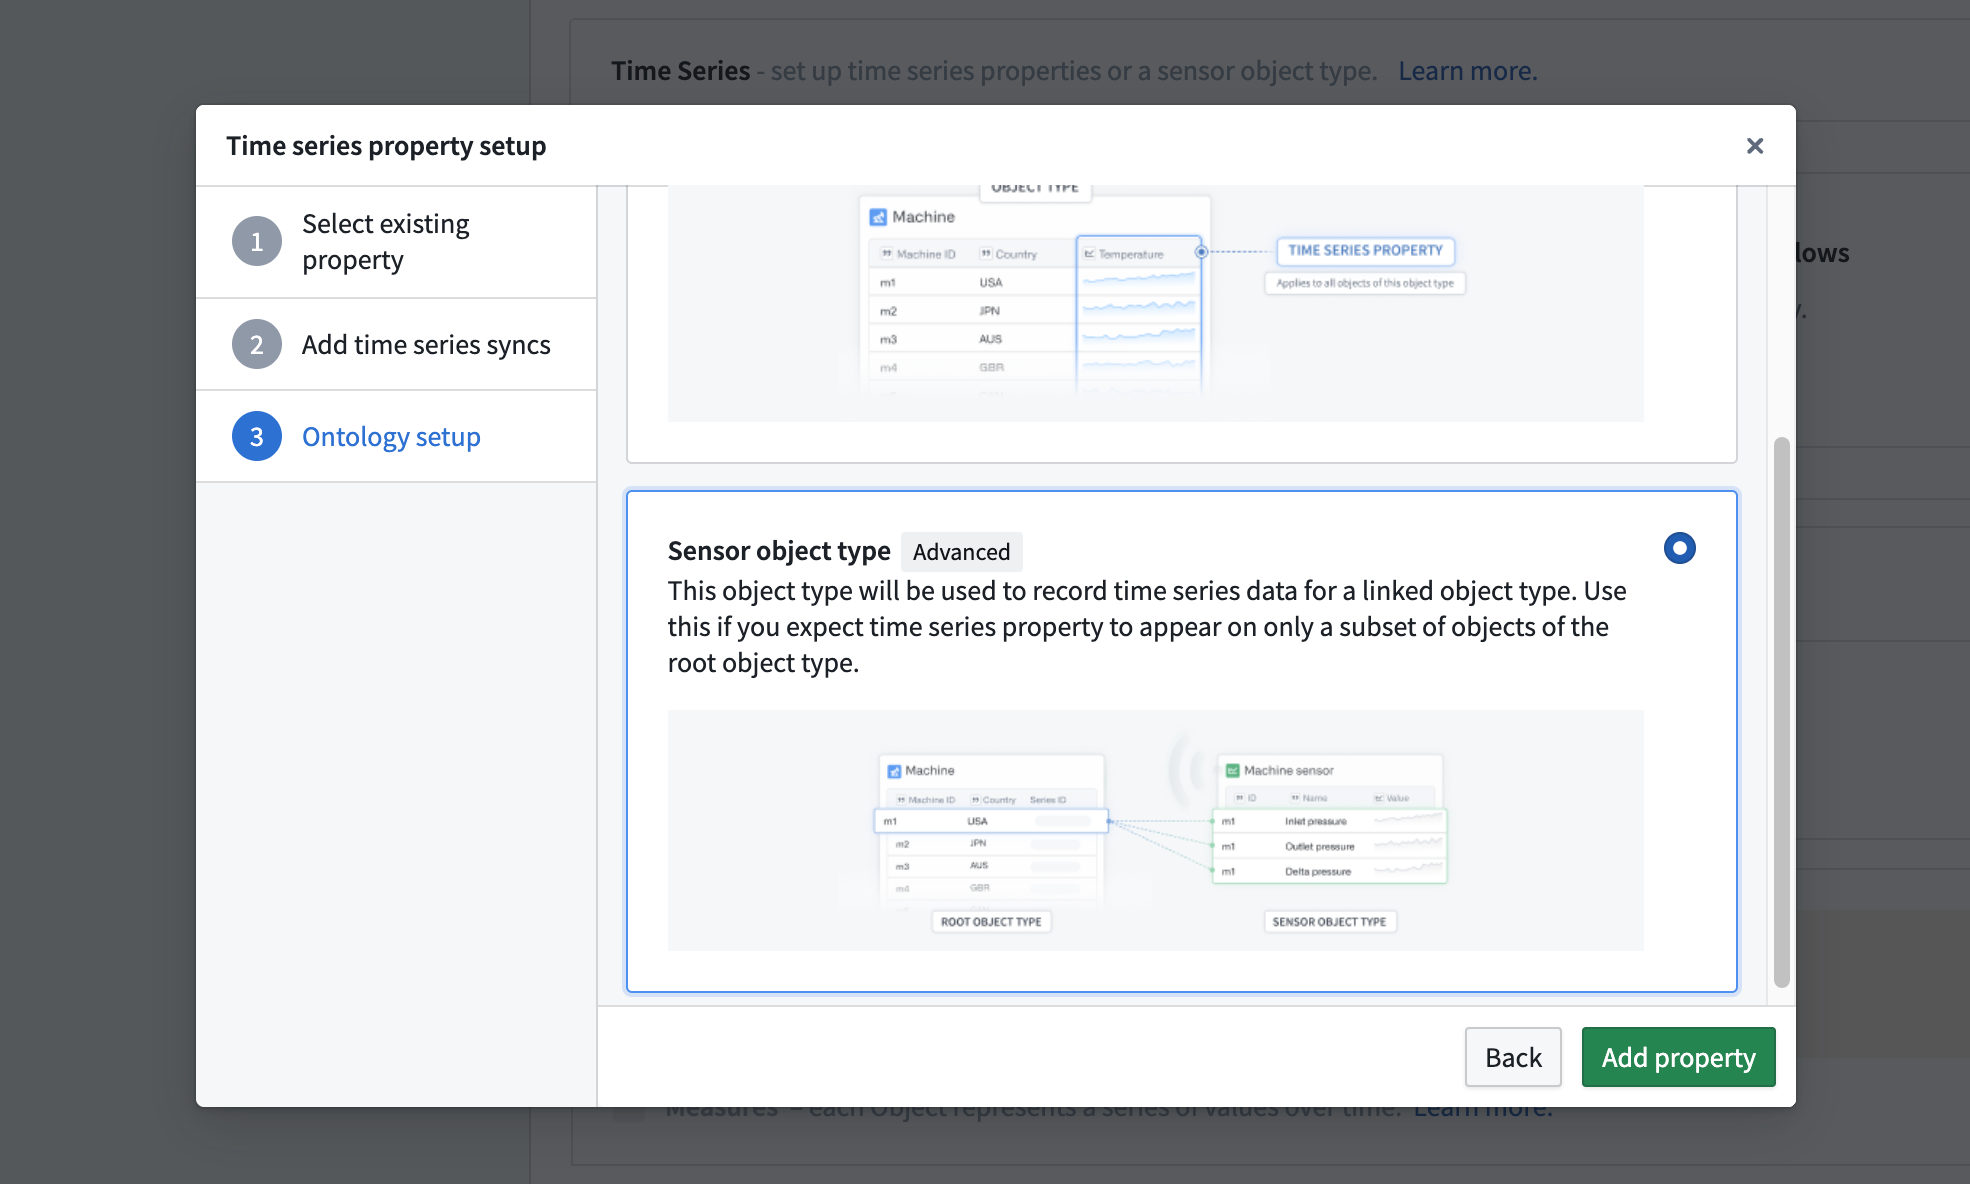Click the sensor object type diagram thumbnail
Screen dimensions: 1970x1184
(1155, 830)
